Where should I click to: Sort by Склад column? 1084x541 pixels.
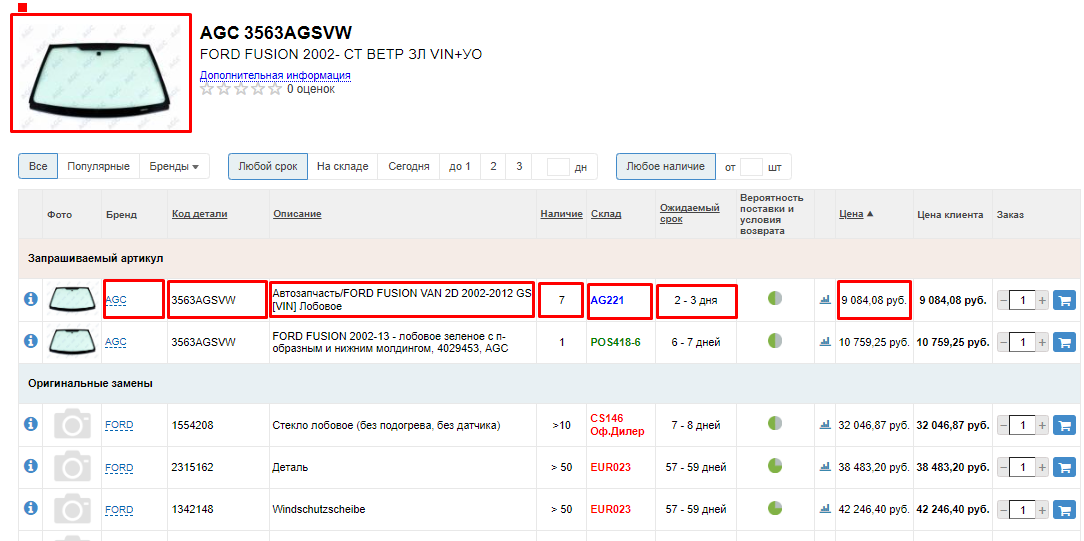pos(606,214)
